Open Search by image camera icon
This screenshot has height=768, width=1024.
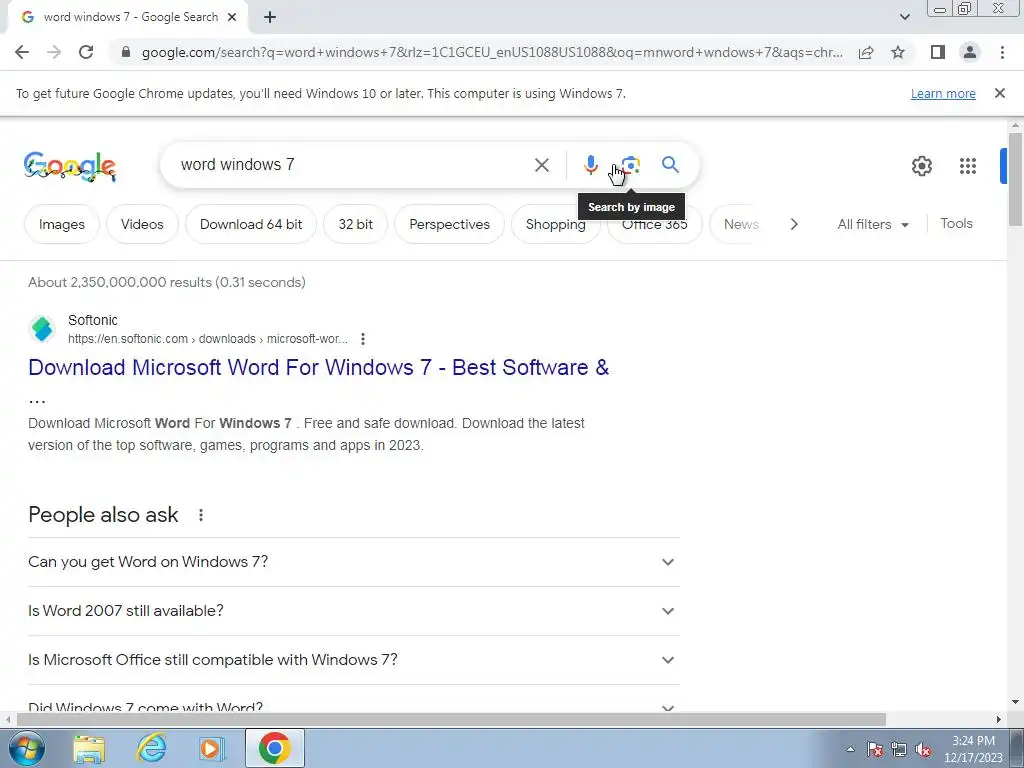coord(630,165)
